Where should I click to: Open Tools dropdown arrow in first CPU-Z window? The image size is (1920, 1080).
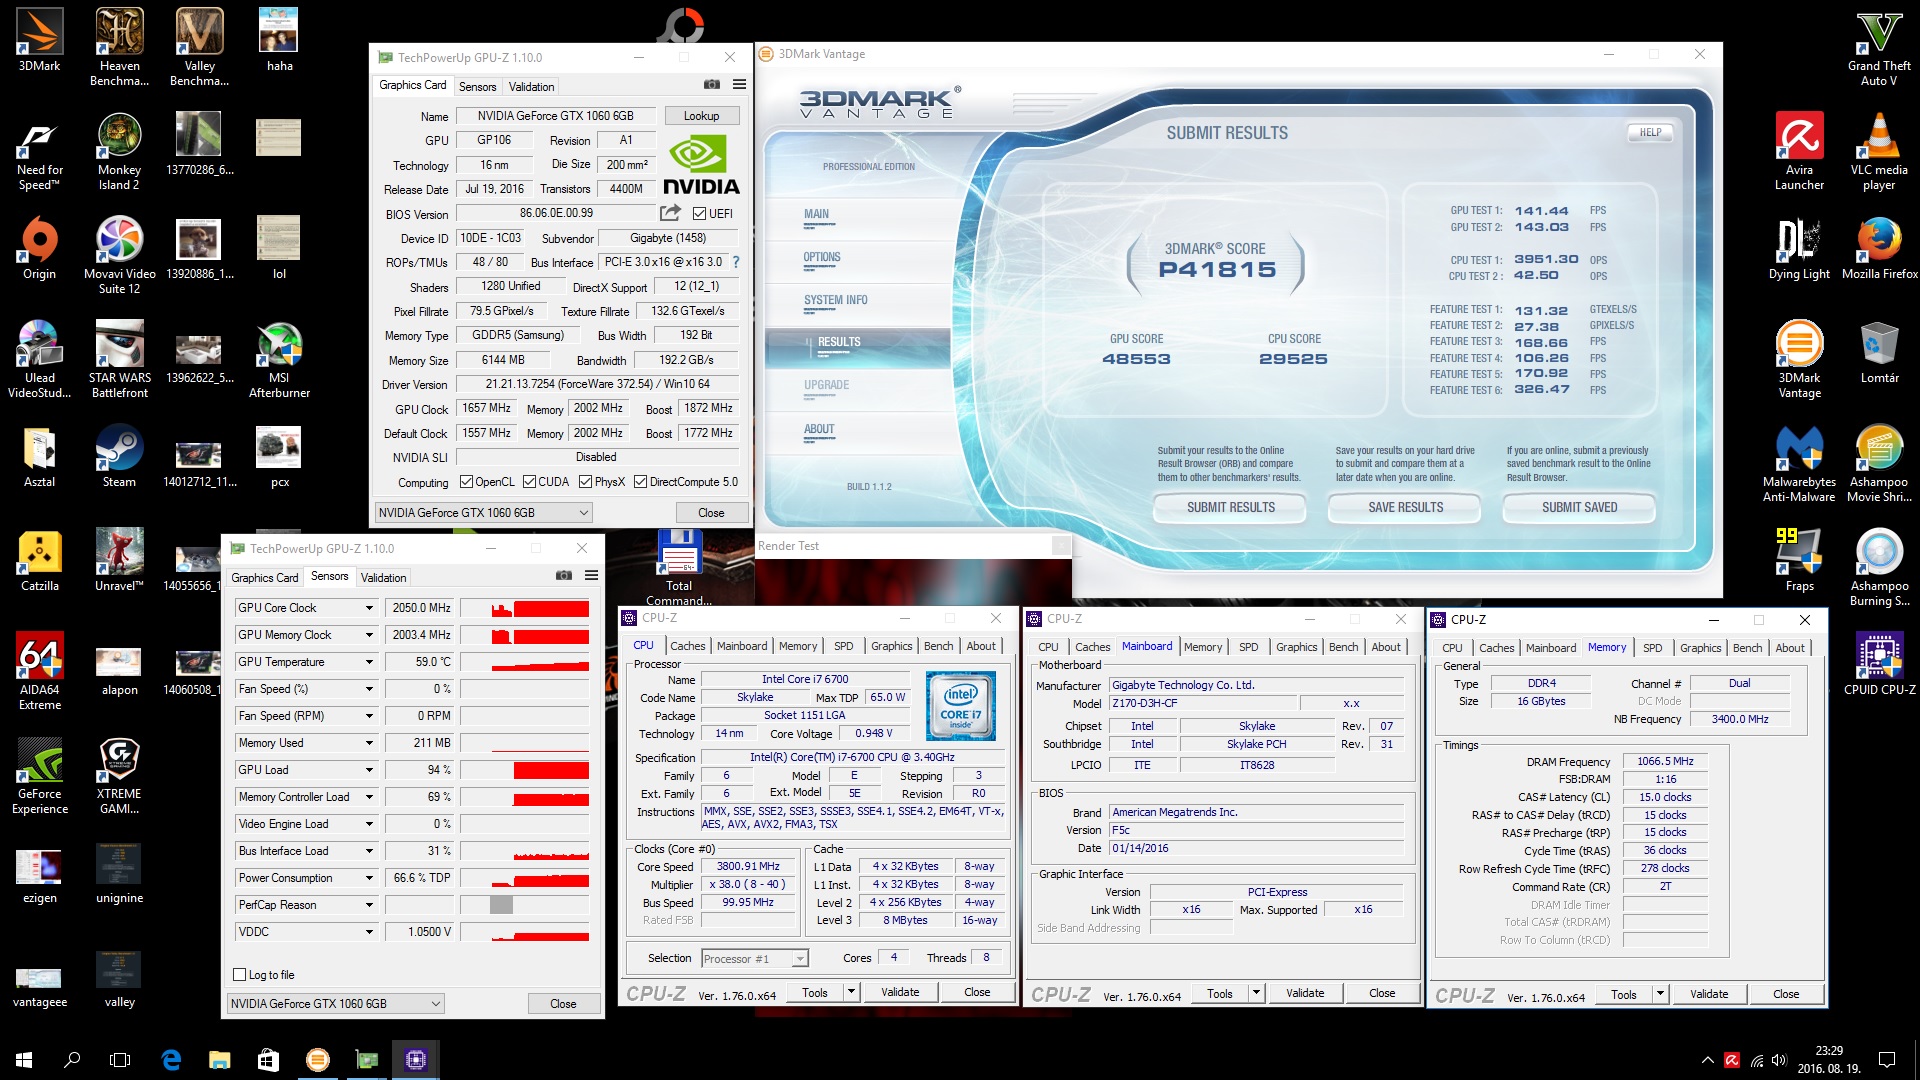(851, 992)
